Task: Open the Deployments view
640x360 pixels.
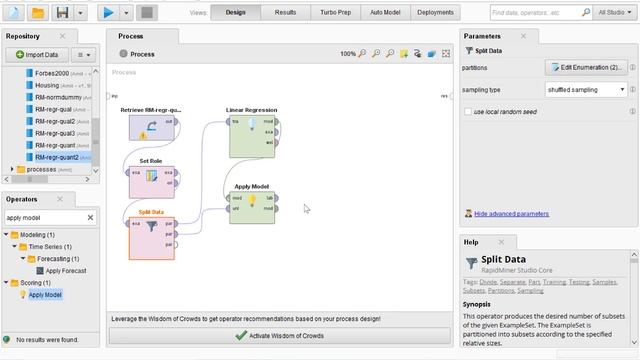Action: click(x=435, y=13)
